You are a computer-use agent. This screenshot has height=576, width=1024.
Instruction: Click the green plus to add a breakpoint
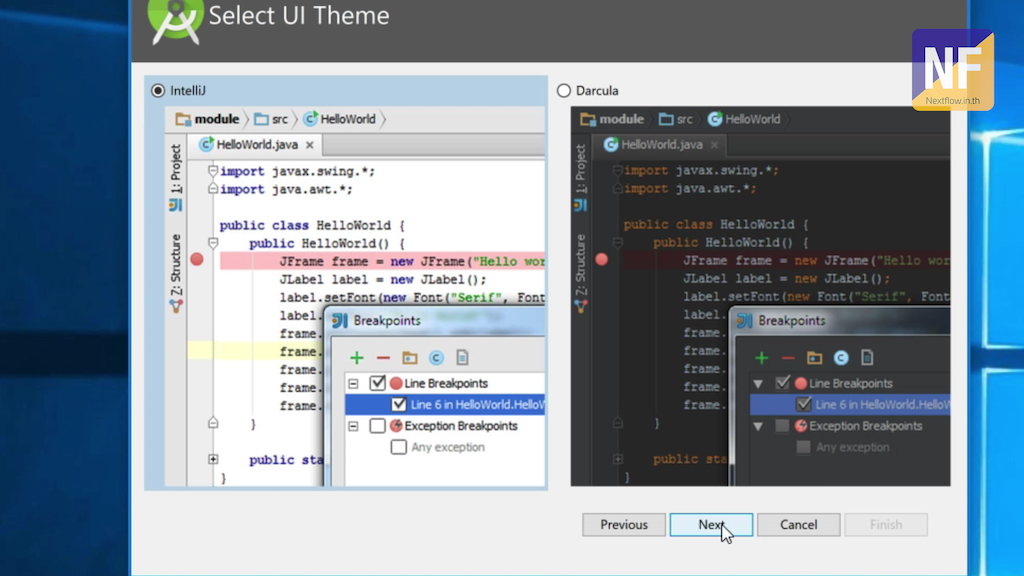click(x=356, y=357)
